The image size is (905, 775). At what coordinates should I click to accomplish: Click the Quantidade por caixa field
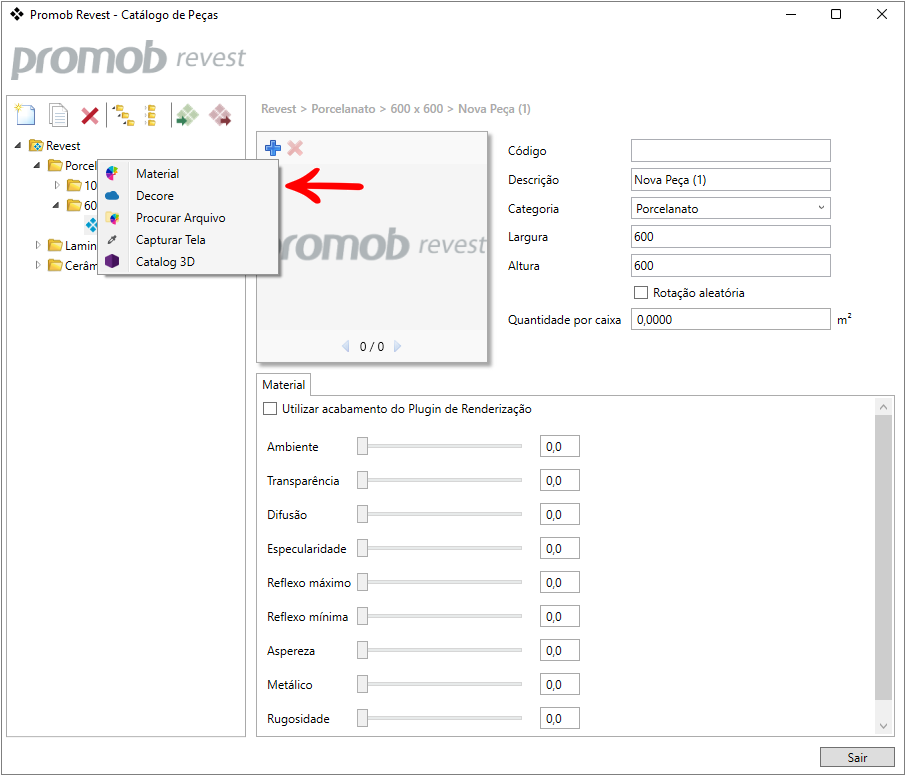(730, 319)
